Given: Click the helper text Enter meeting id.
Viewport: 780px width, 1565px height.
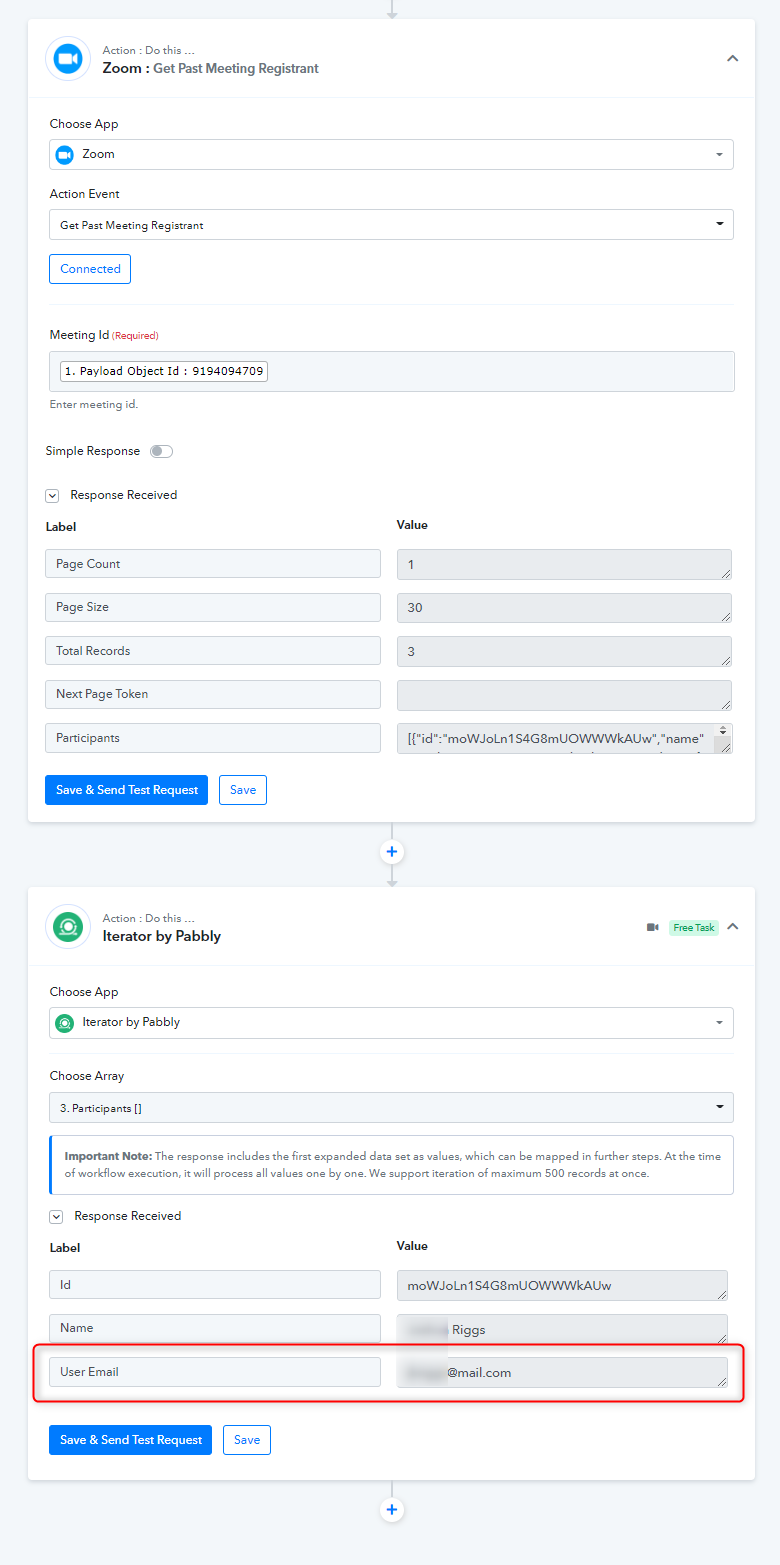Looking at the screenshot, I should [x=94, y=405].
